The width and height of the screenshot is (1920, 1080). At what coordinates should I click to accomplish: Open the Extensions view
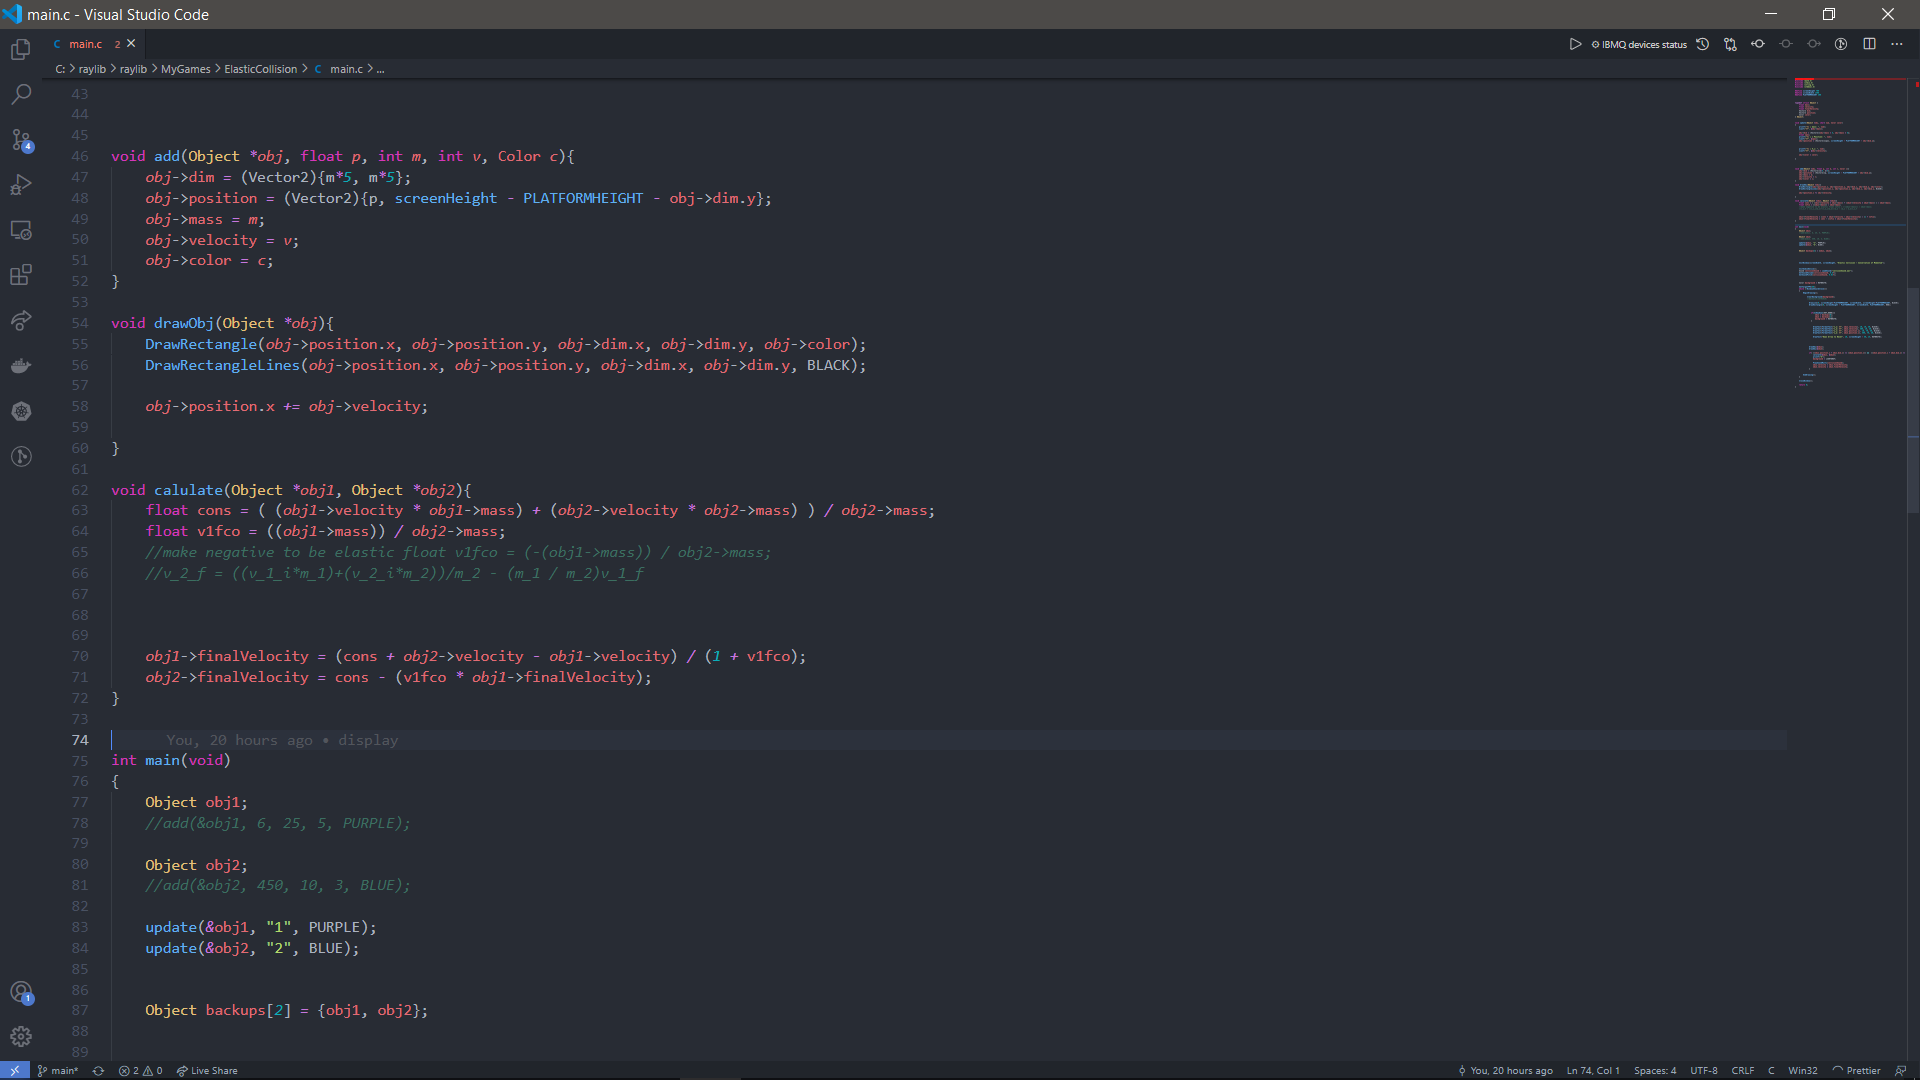point(21,275)
